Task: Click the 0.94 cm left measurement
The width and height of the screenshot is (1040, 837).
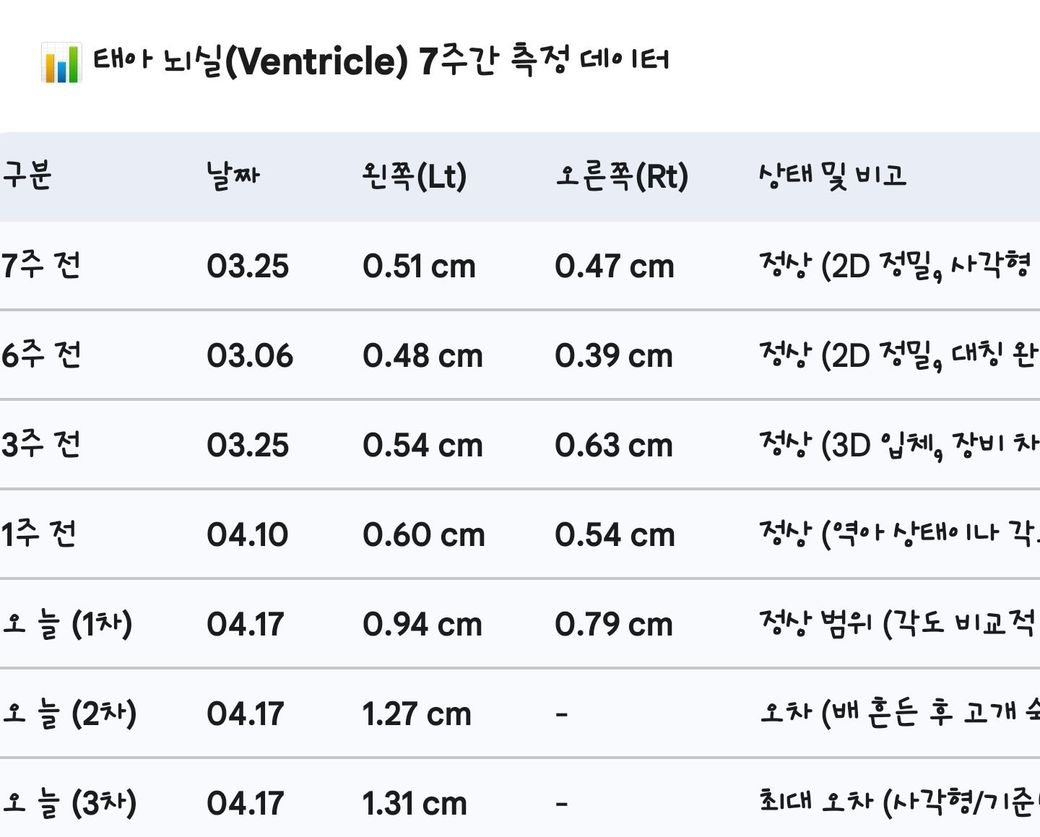Action: click(422, 625)
